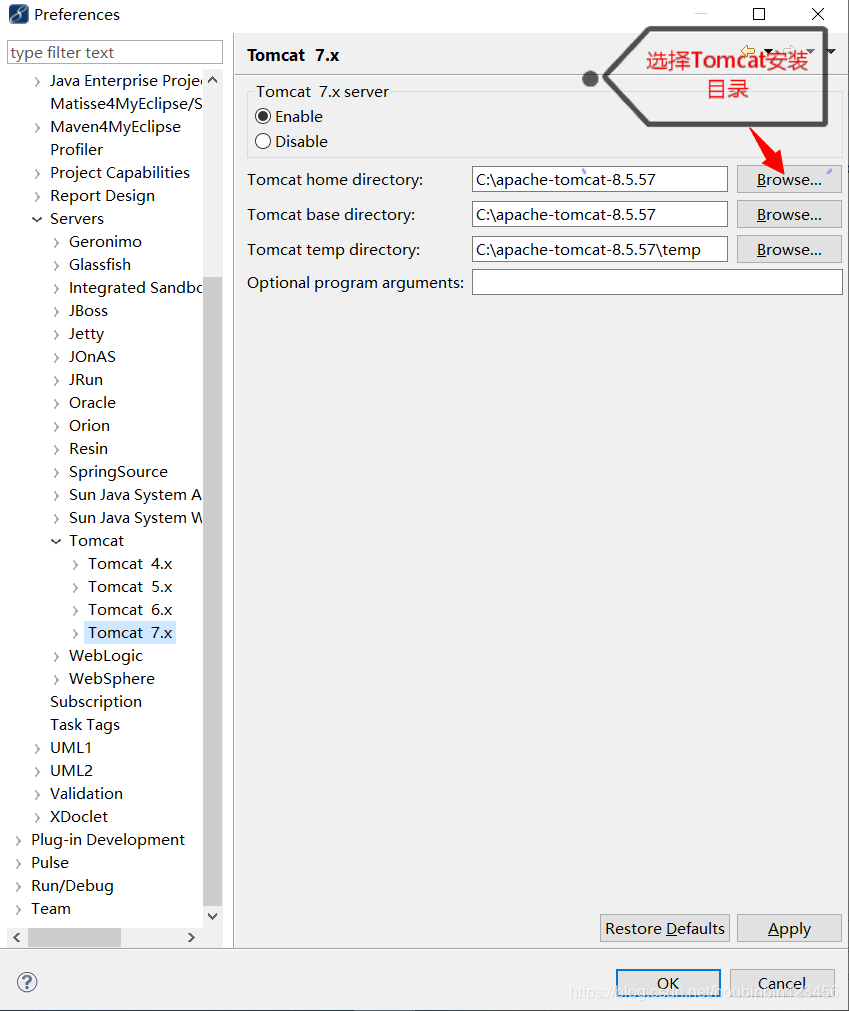This screenshot has height=1011, width=849.
Task: Select Project Capabilities in the tree
Action: coord(120,172)
